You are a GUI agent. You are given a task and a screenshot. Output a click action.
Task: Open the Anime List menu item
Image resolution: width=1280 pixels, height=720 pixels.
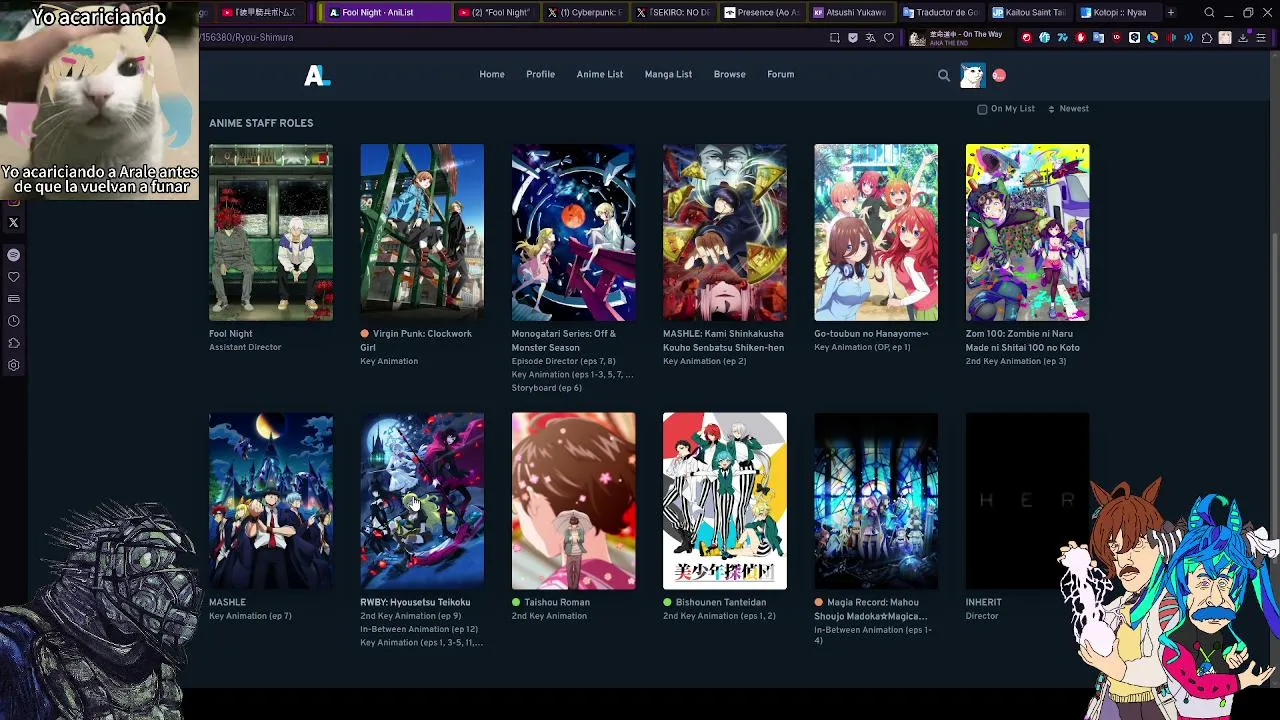click(x=600, y=75)
